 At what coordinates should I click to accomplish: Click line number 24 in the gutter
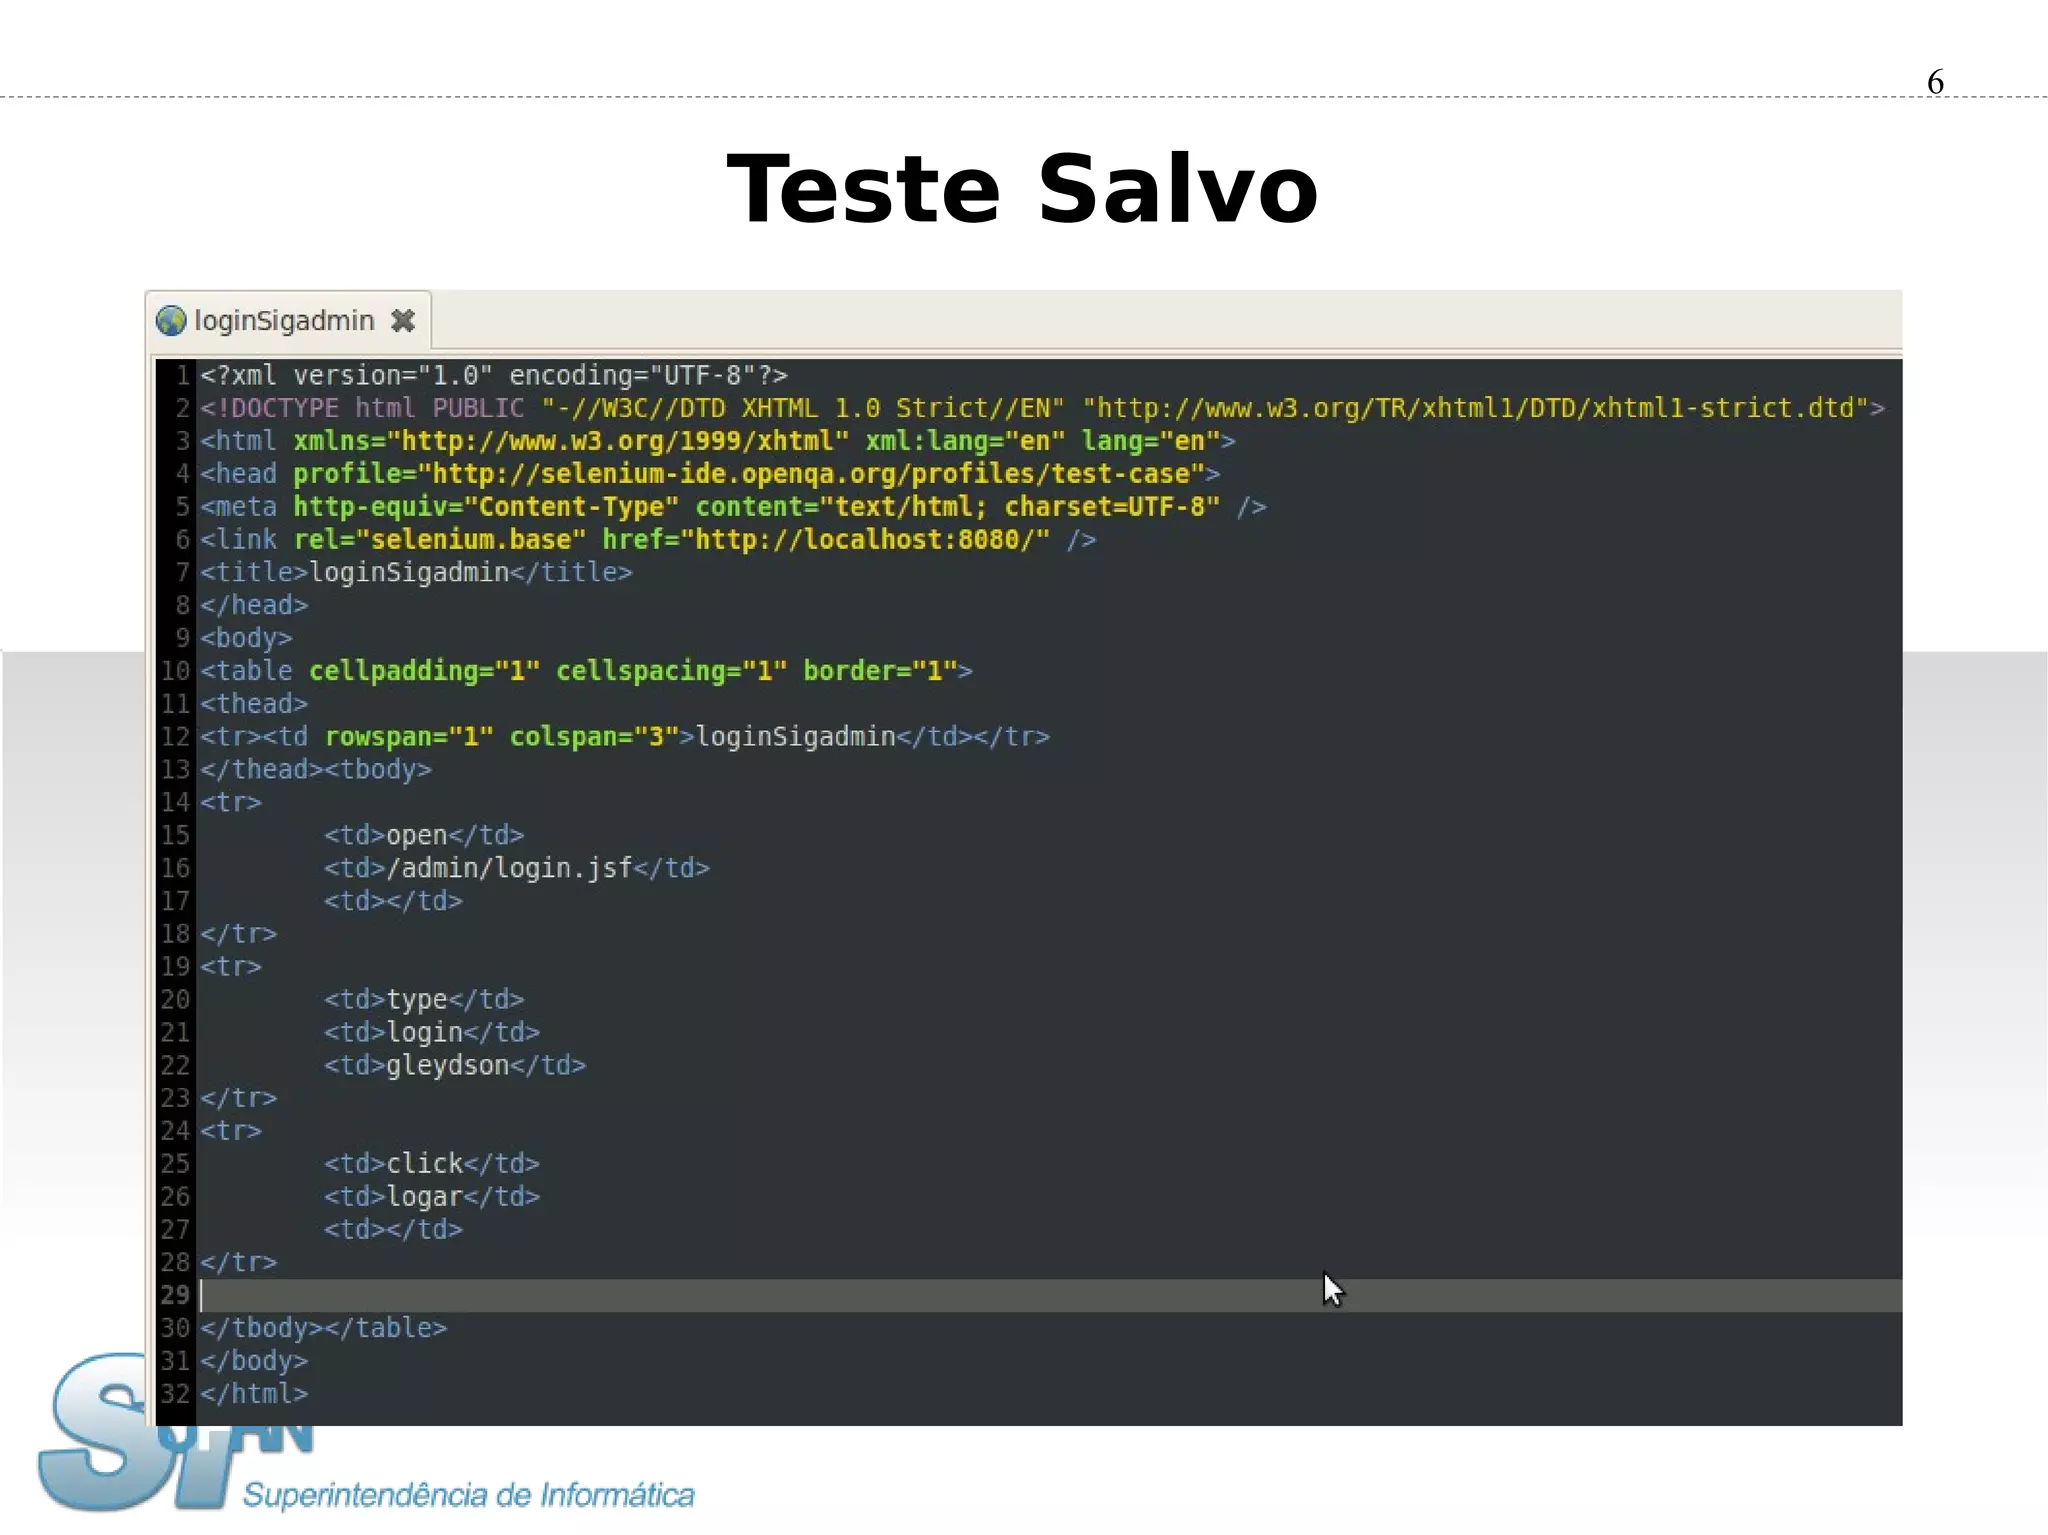[175, 1131]
